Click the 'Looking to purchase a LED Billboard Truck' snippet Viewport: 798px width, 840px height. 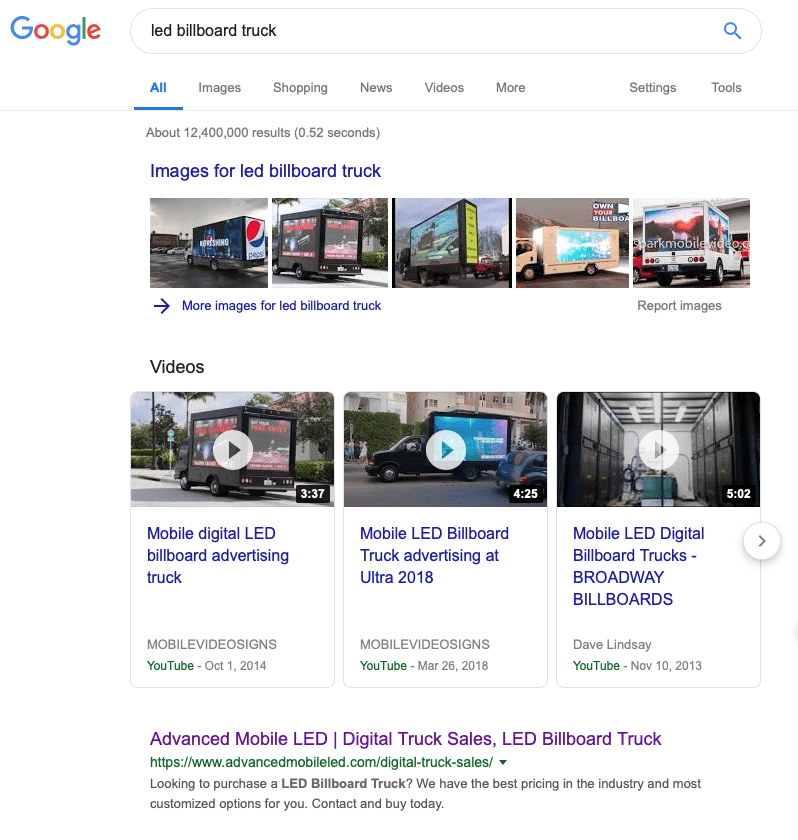pos(425,793)
